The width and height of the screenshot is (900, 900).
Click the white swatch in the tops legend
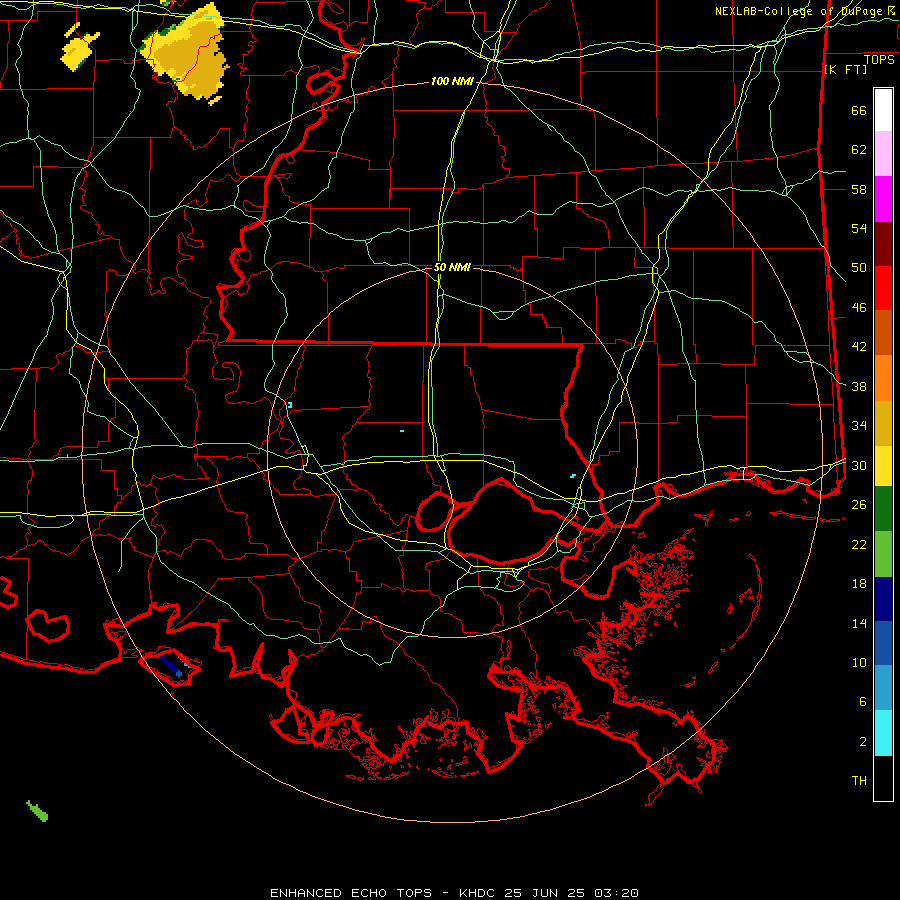[883, 110]
